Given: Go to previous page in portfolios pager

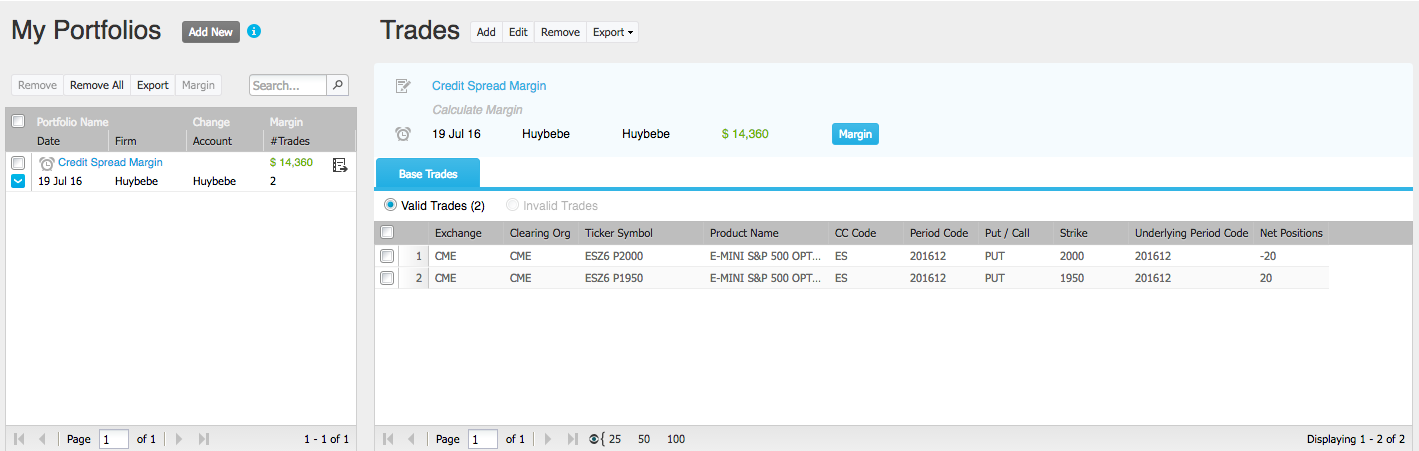Looking at the screenshot, I should click(42, 439).
